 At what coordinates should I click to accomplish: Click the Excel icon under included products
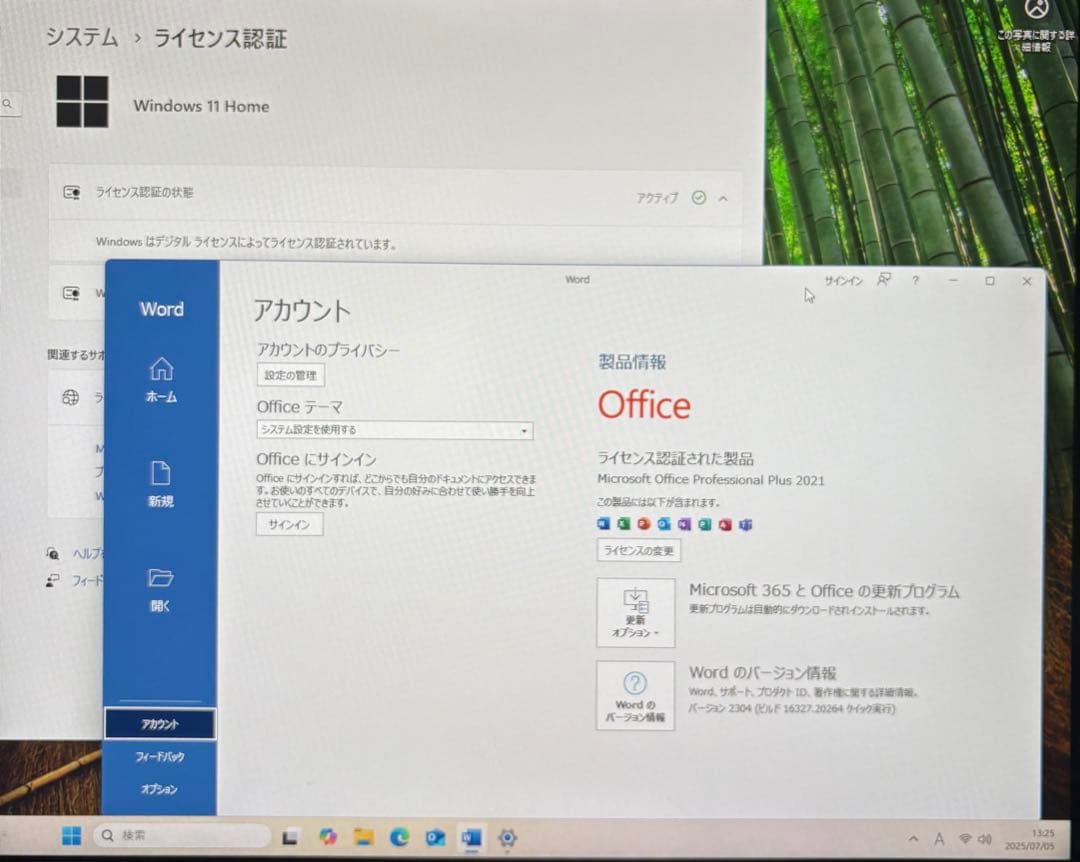click(624, 524)
